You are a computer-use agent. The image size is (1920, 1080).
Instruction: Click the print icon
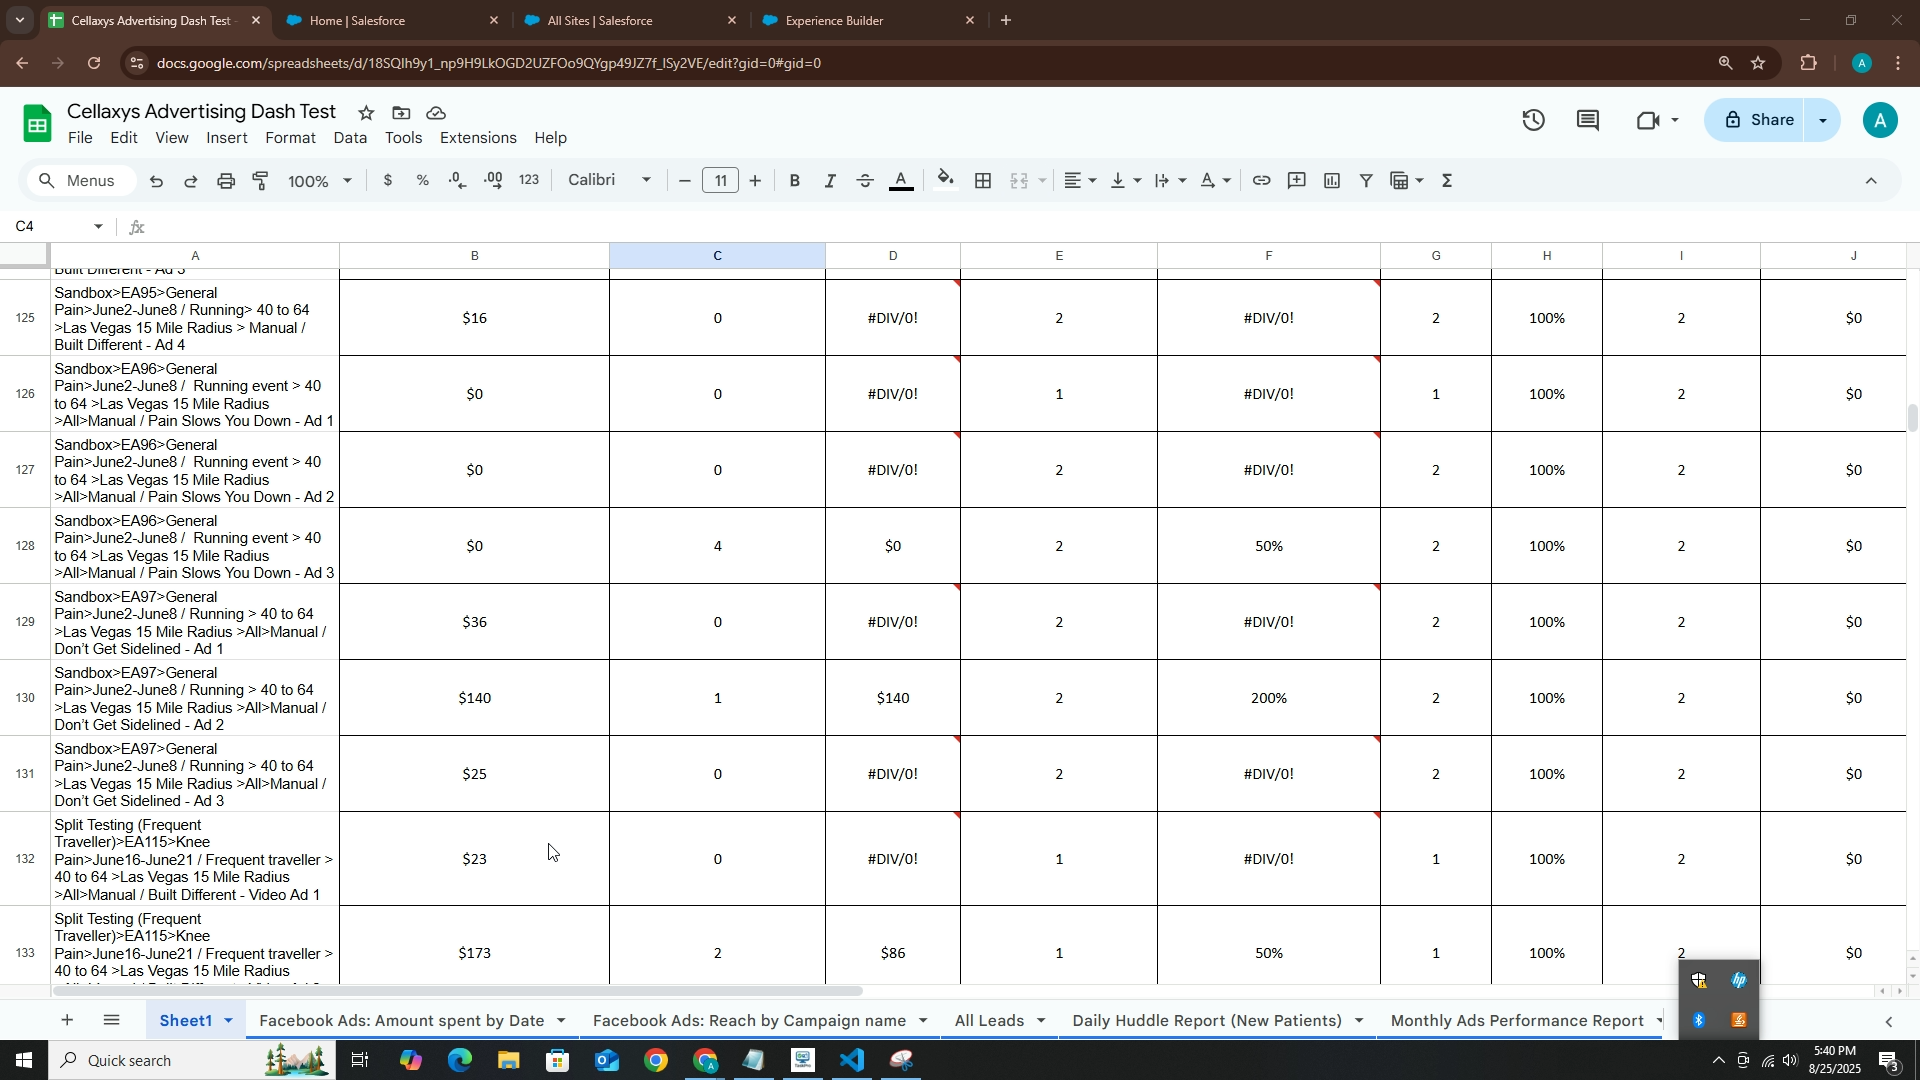click(226, 181)
